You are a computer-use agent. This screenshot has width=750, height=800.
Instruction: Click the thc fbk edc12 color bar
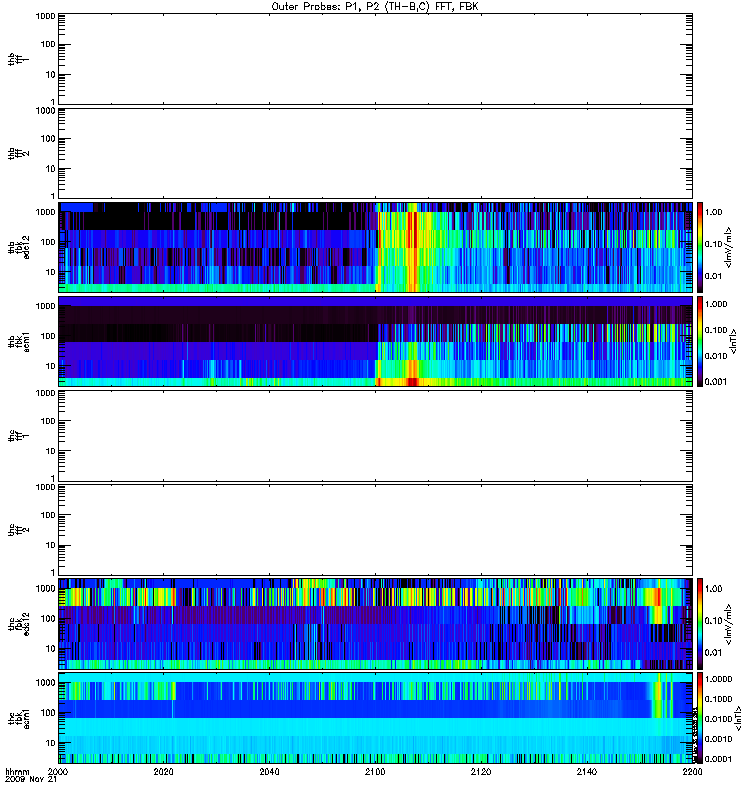click(x=700, y=623)
